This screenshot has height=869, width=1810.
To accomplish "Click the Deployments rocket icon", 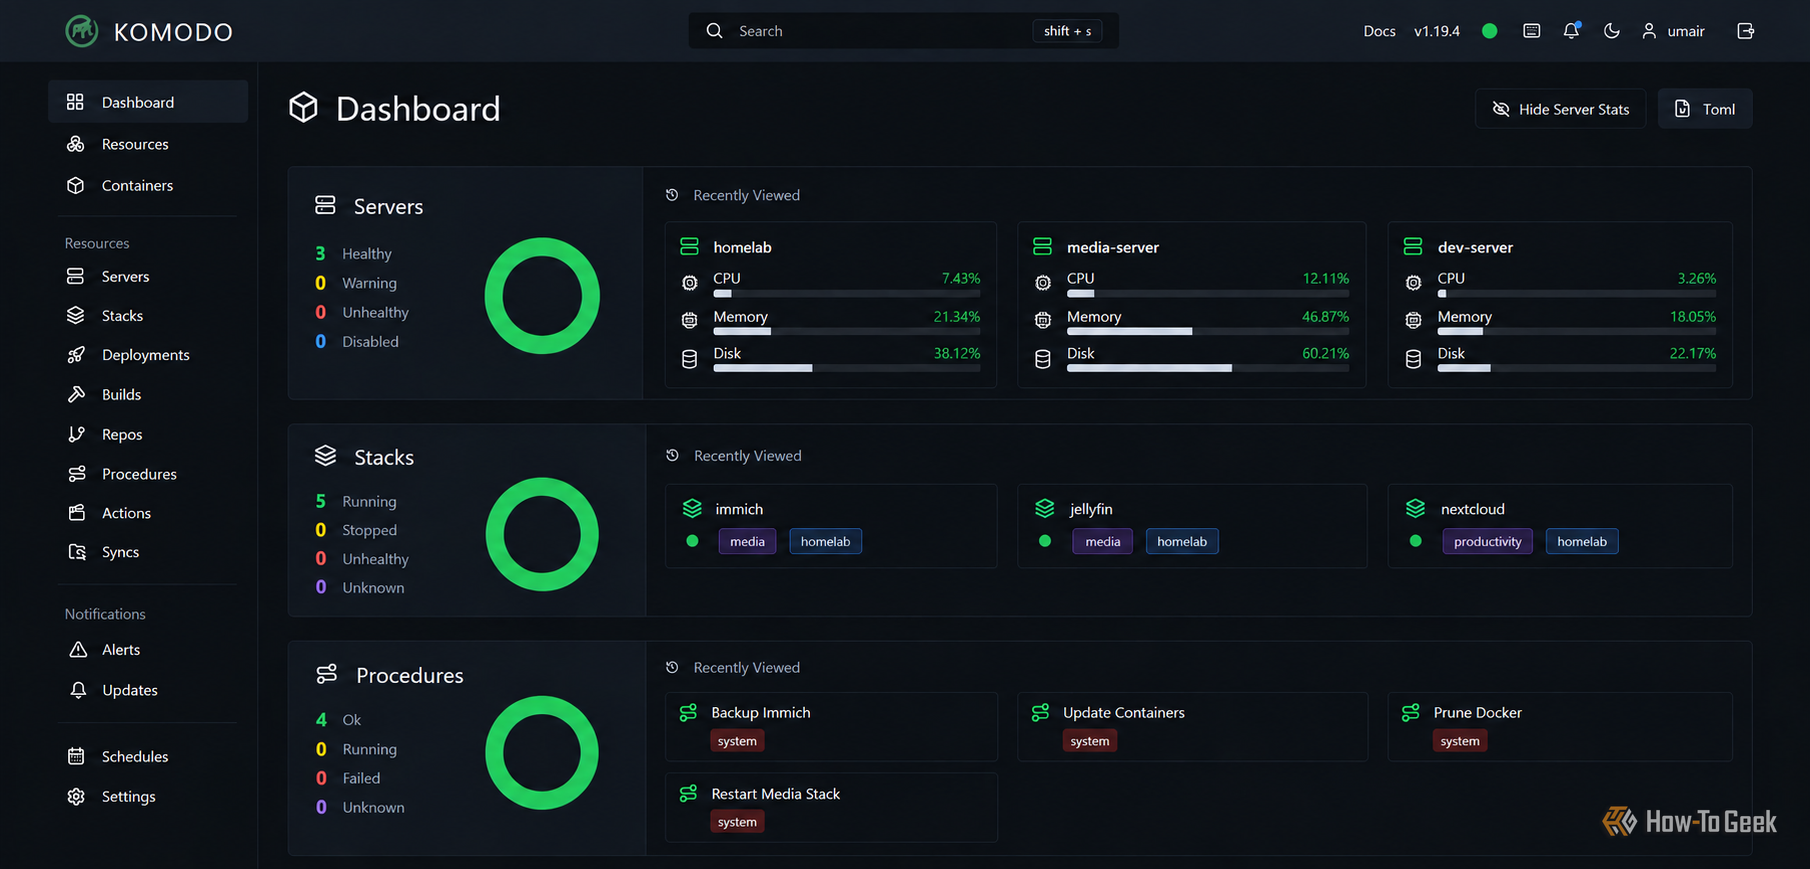I will 76,355.
